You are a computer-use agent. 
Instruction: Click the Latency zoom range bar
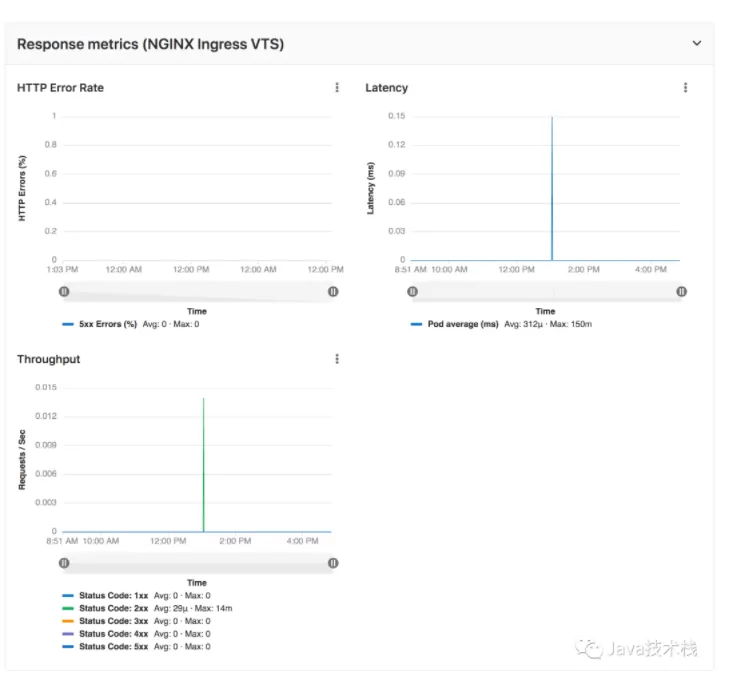pos(547,291)
